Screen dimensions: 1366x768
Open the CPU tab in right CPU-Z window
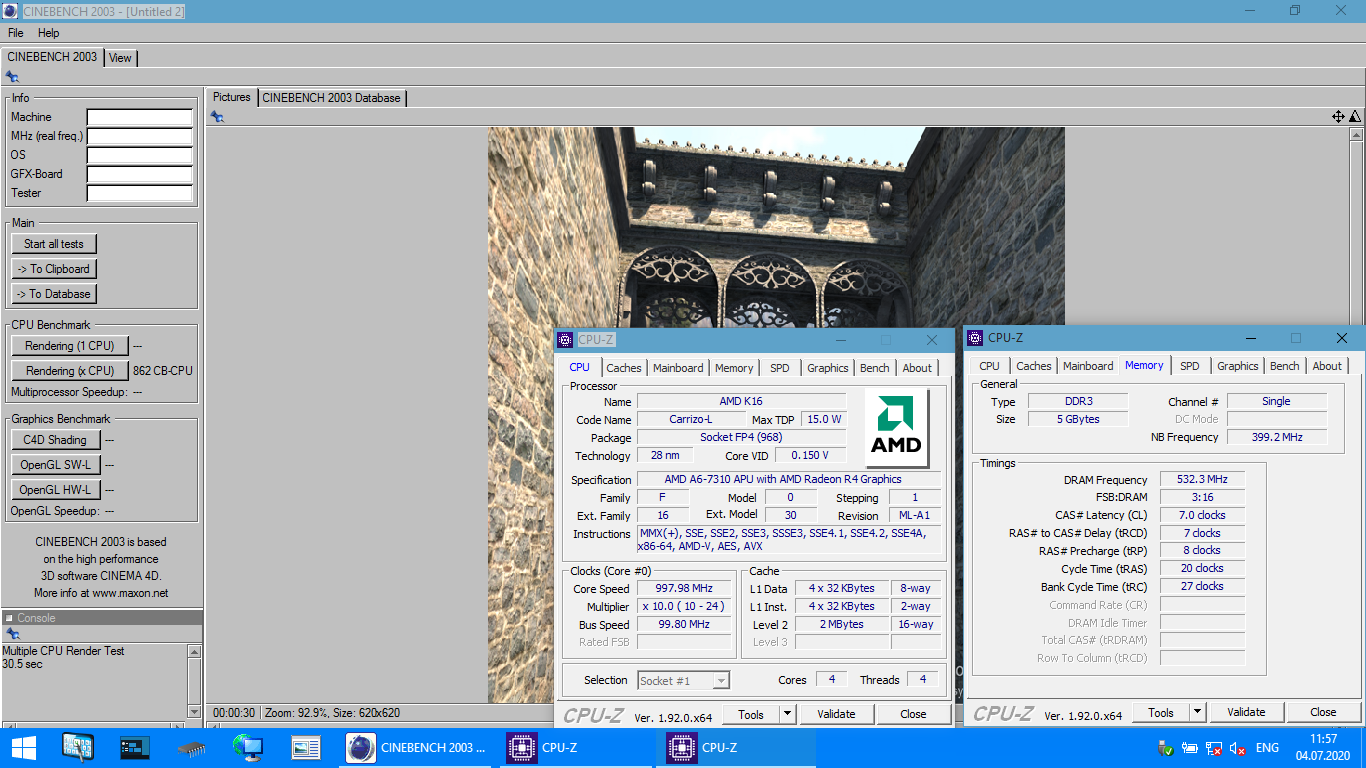tap(989, 366)
